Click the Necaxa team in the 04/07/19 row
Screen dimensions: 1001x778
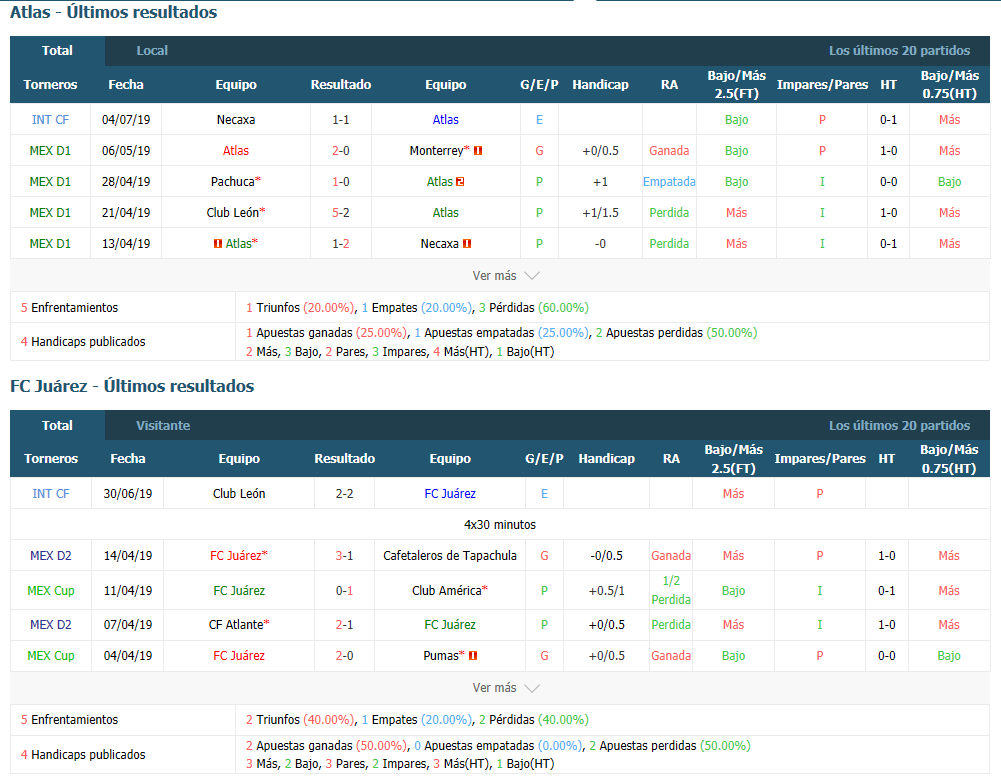[x=236, y=120]
